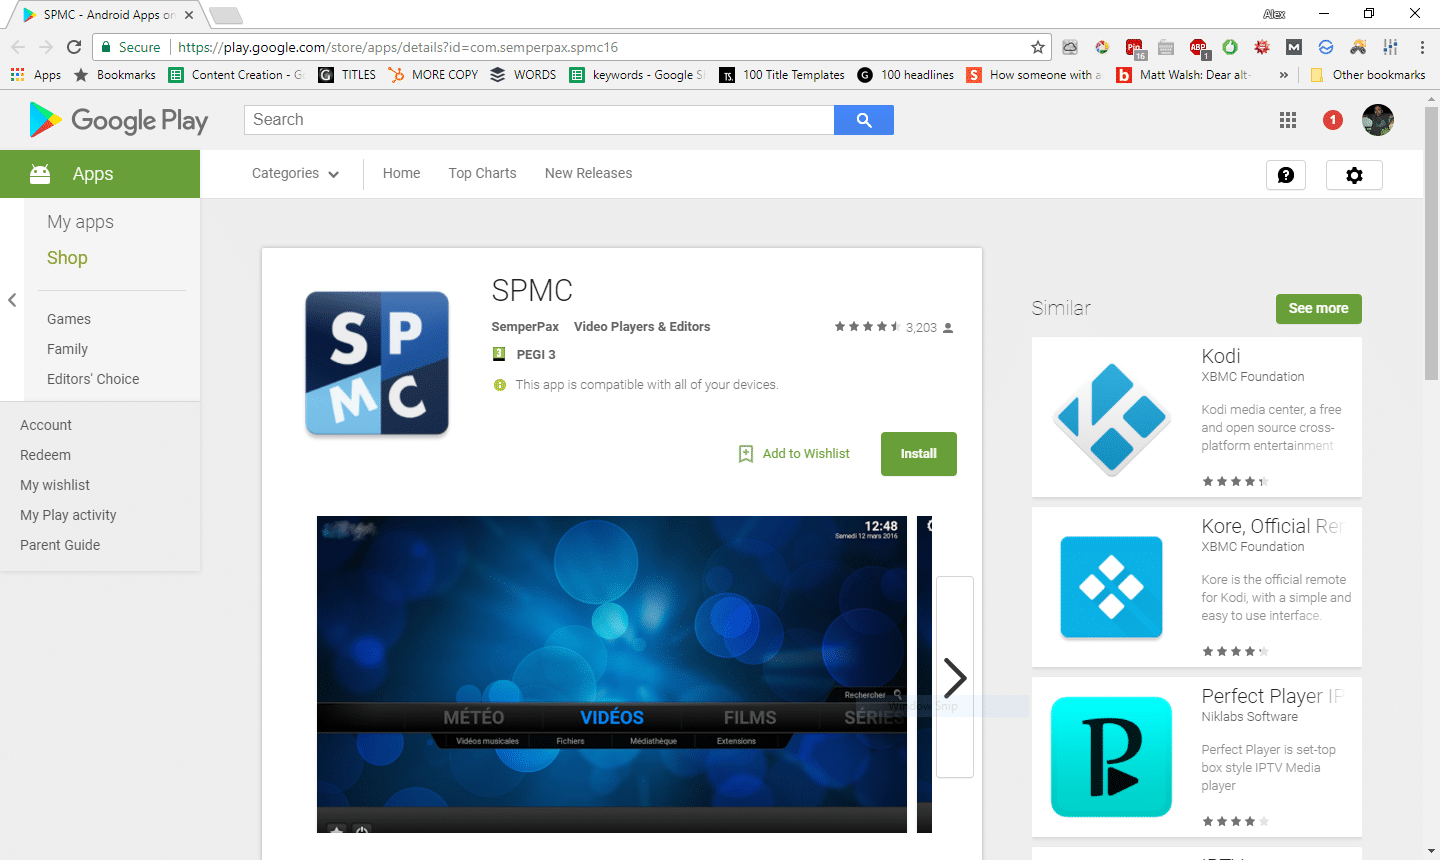Open My wishlist link

coord(55,485)
